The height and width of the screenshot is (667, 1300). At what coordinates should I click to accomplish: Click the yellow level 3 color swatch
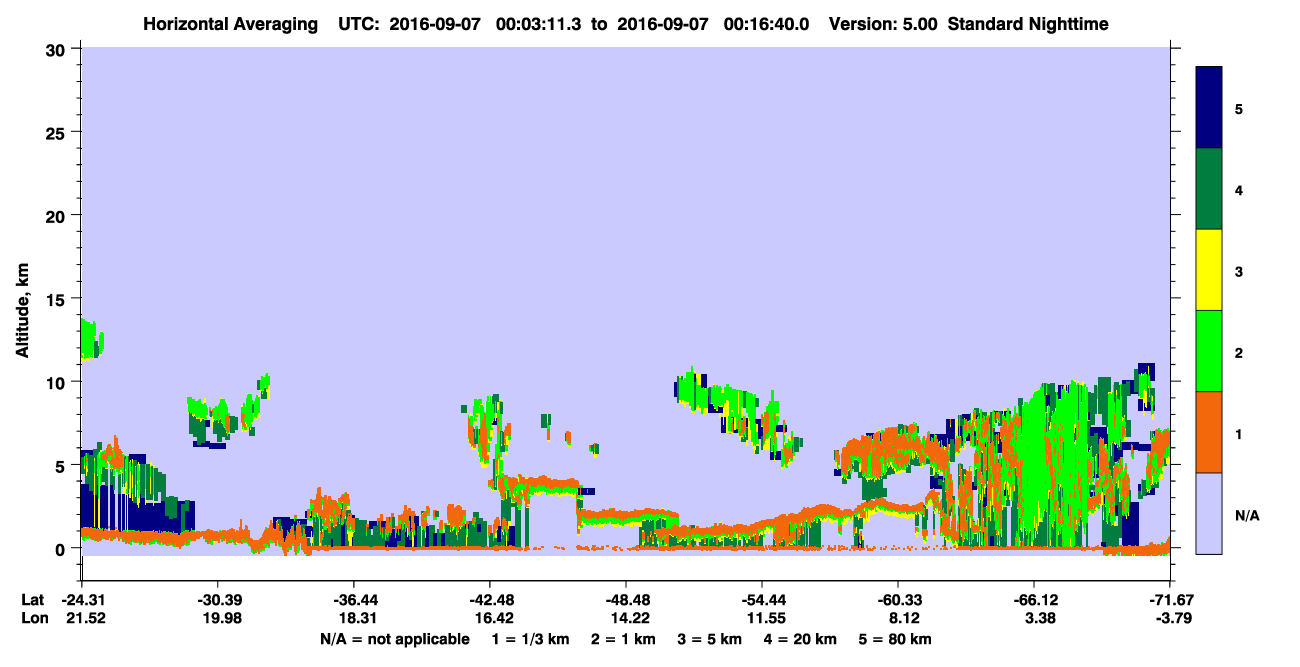click(x=1209, y=270)
